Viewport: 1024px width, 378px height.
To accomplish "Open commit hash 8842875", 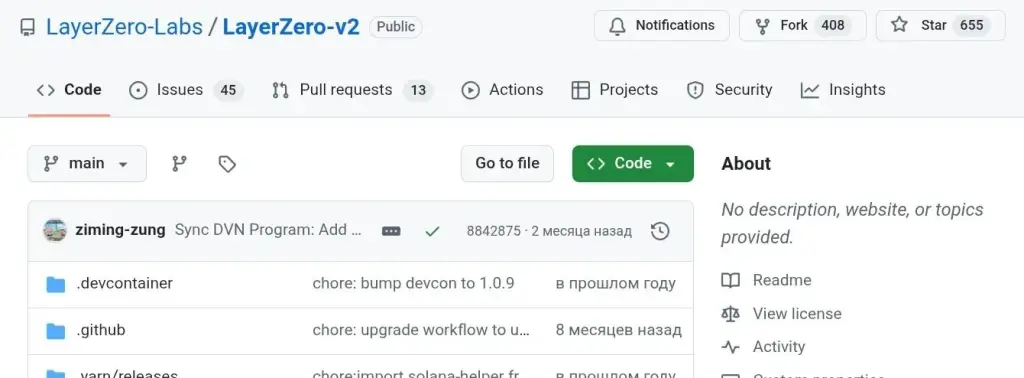I will click(494, 231).
